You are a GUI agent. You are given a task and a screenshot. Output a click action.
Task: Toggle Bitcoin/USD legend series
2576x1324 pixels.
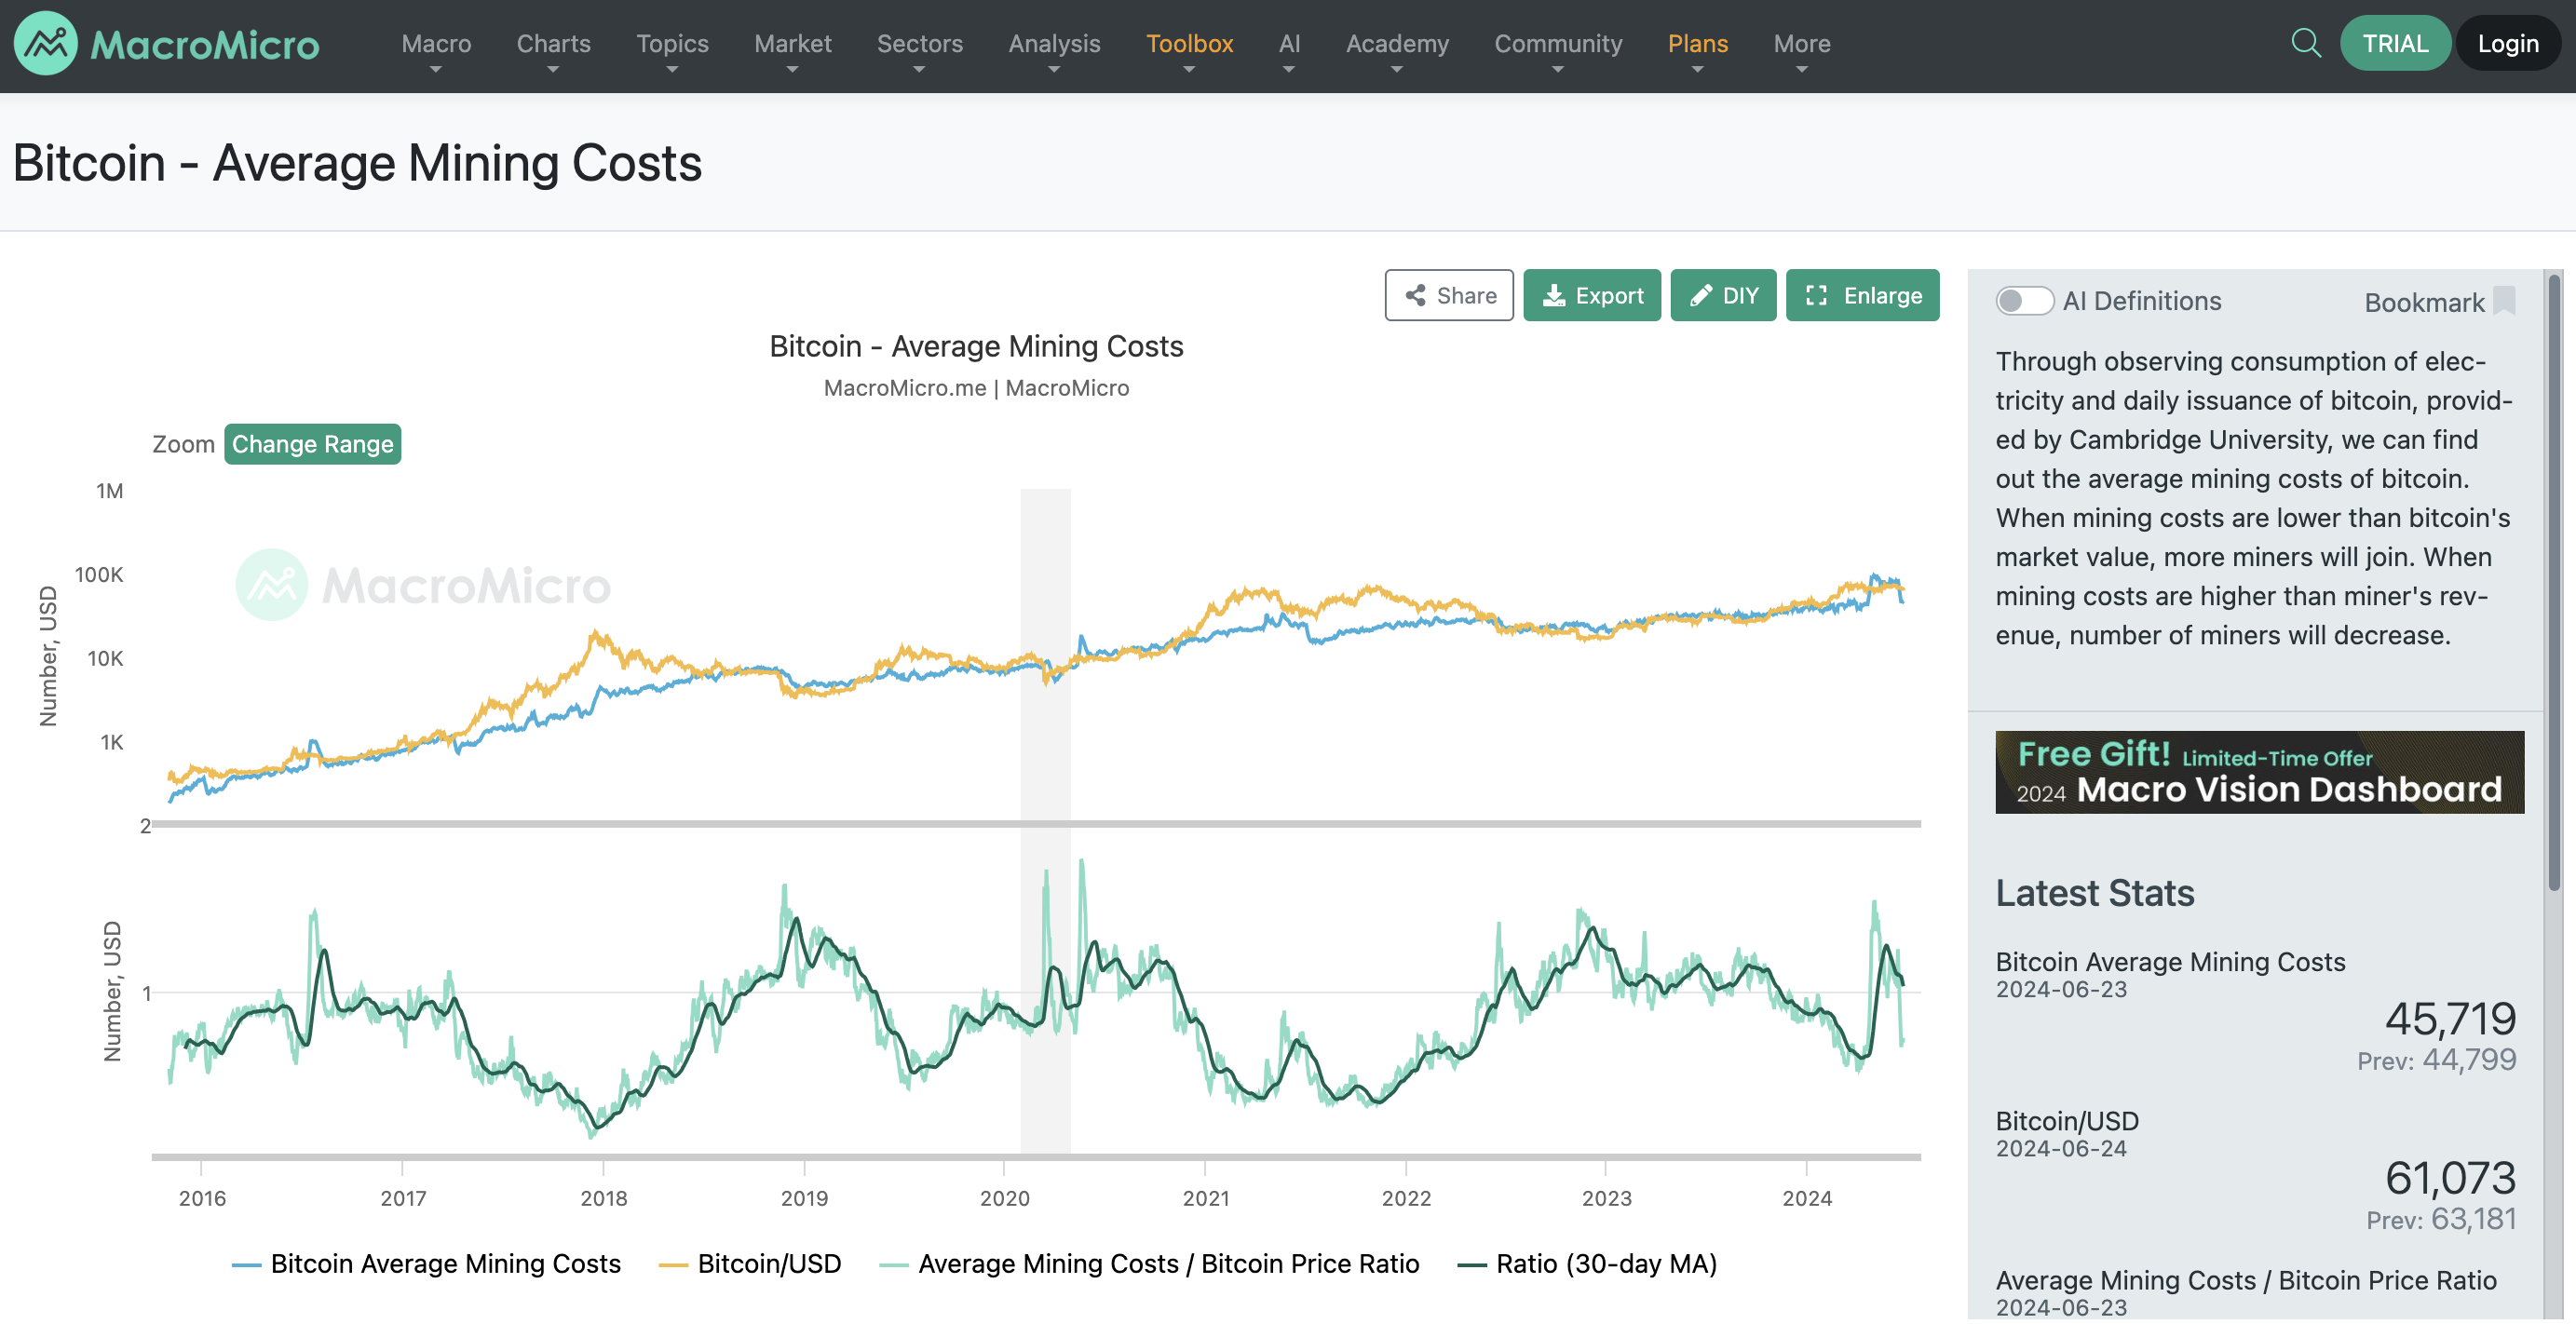(x=768, y=1264)
